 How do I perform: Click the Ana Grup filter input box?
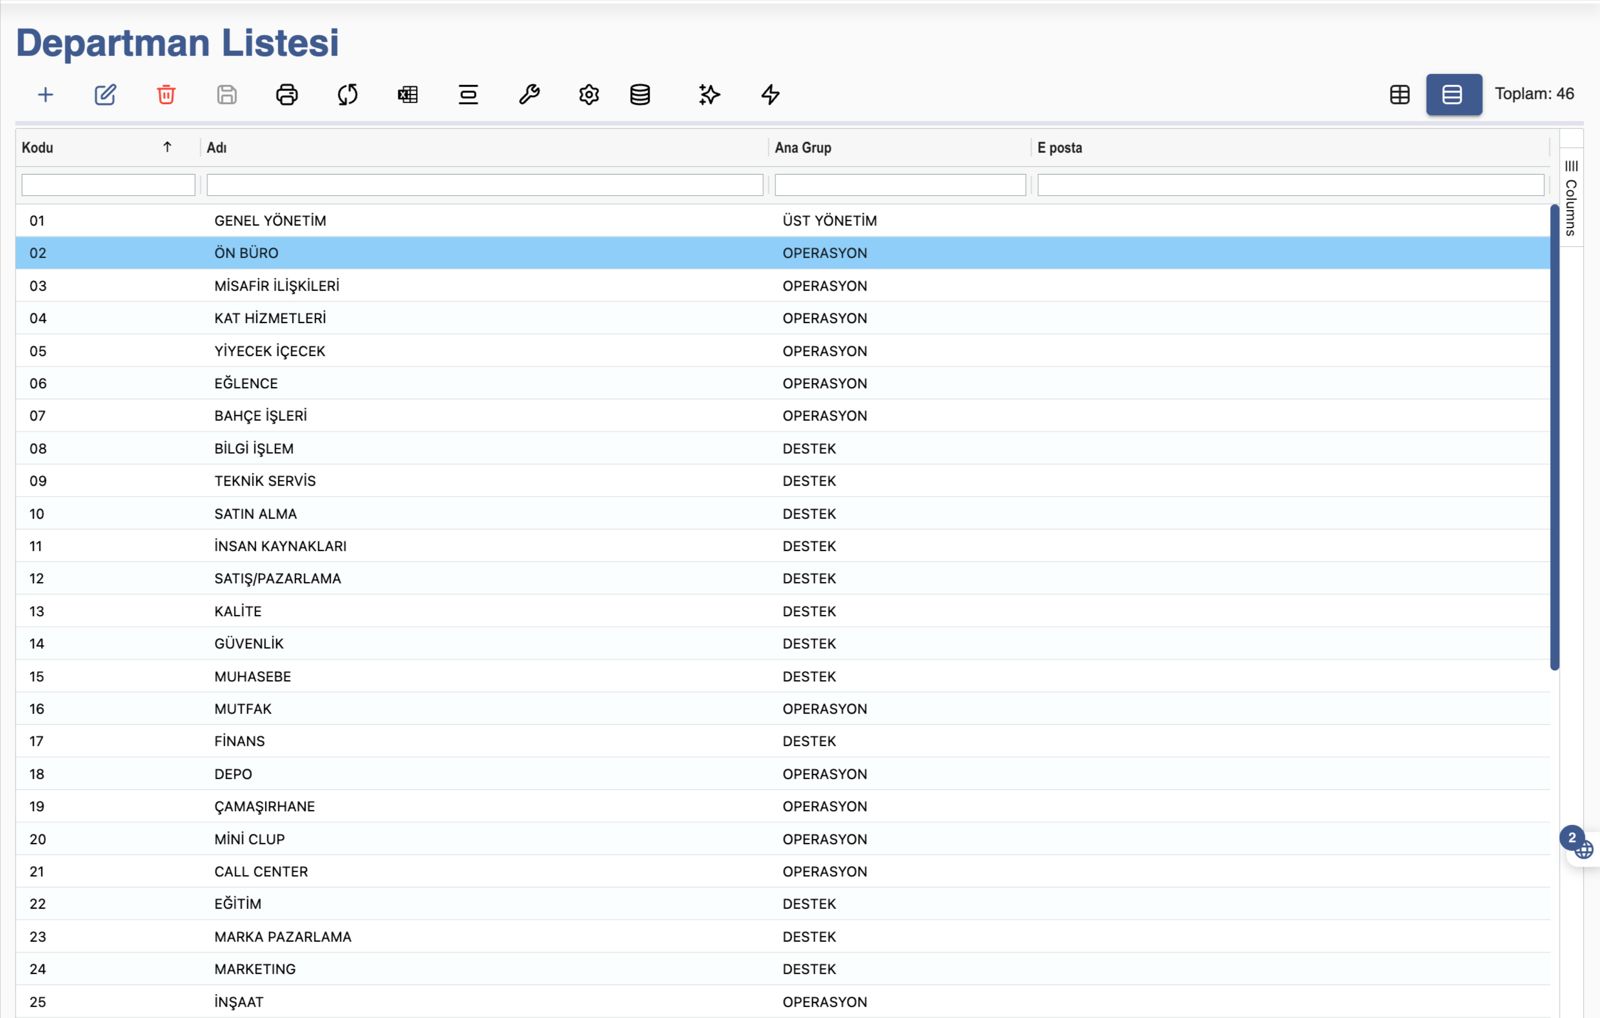pos(900,185)
